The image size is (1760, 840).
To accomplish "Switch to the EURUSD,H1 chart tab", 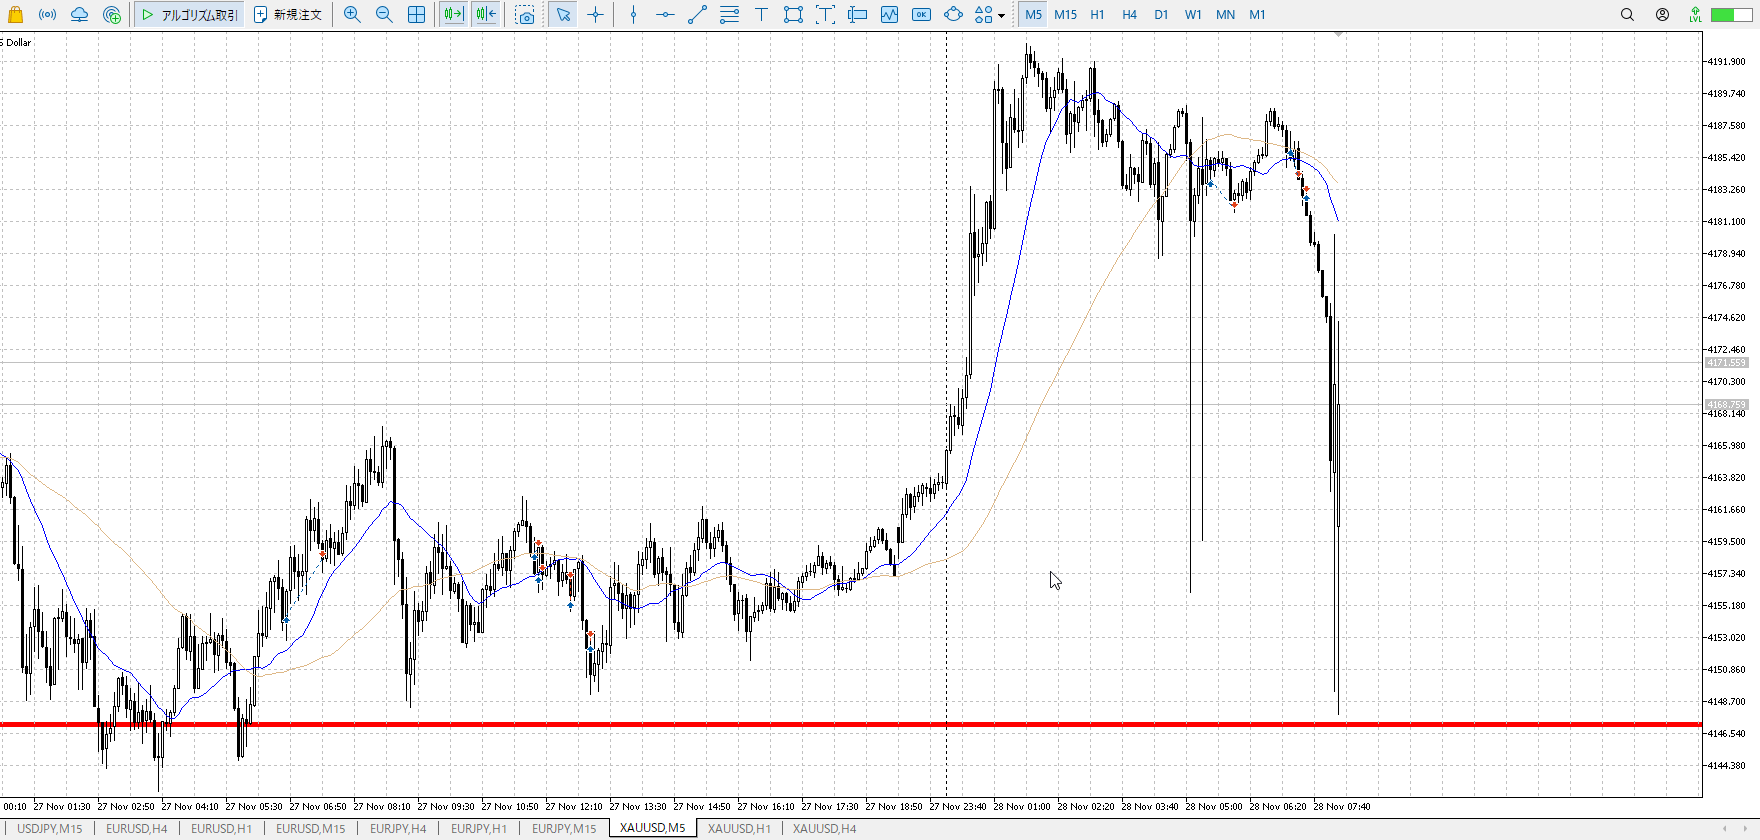I will click(221, 828).
